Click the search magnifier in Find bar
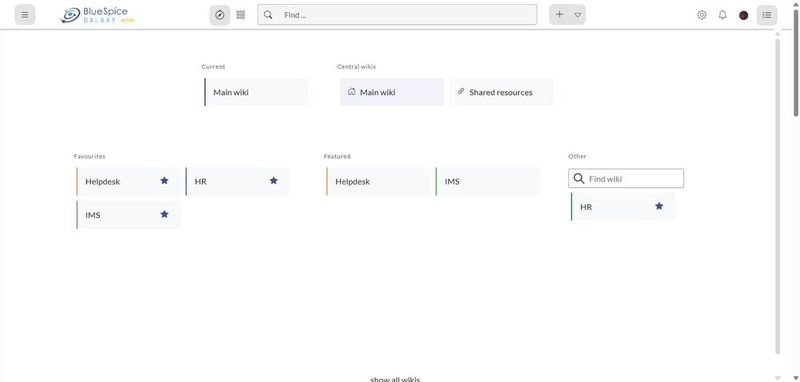The height and width of the screenshot is (382, 800). pos(268,15)
